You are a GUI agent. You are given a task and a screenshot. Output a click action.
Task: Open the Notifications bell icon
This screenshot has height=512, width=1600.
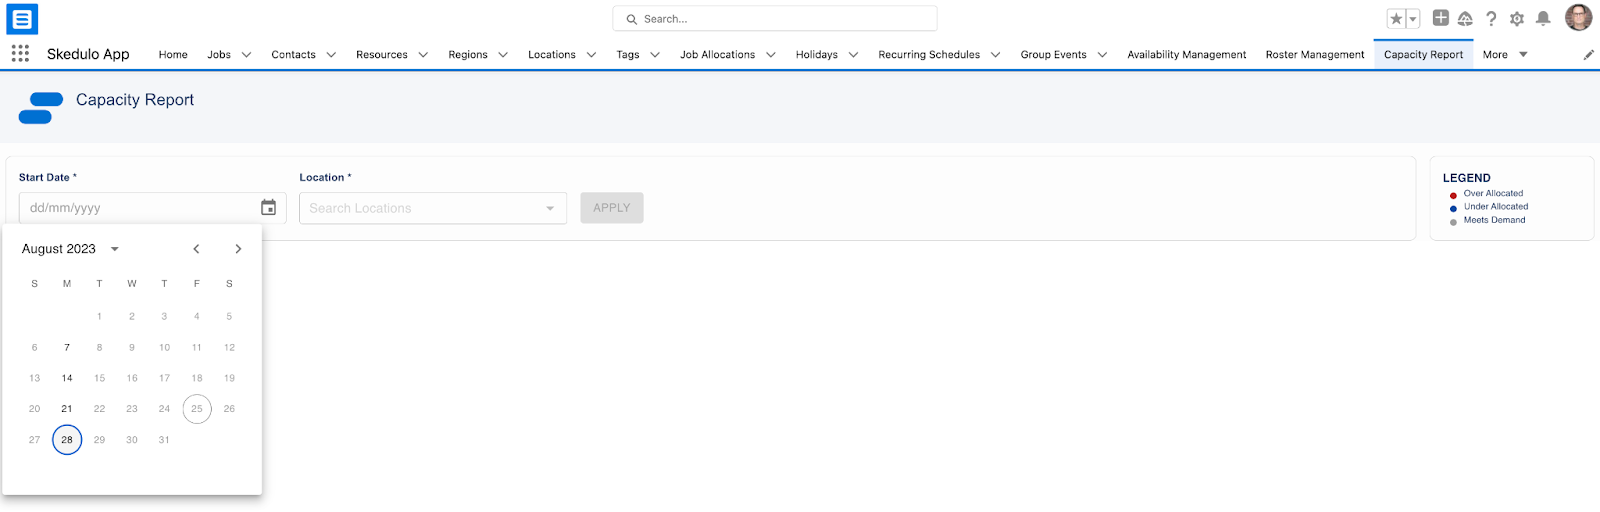click(x=1543, y=19)
